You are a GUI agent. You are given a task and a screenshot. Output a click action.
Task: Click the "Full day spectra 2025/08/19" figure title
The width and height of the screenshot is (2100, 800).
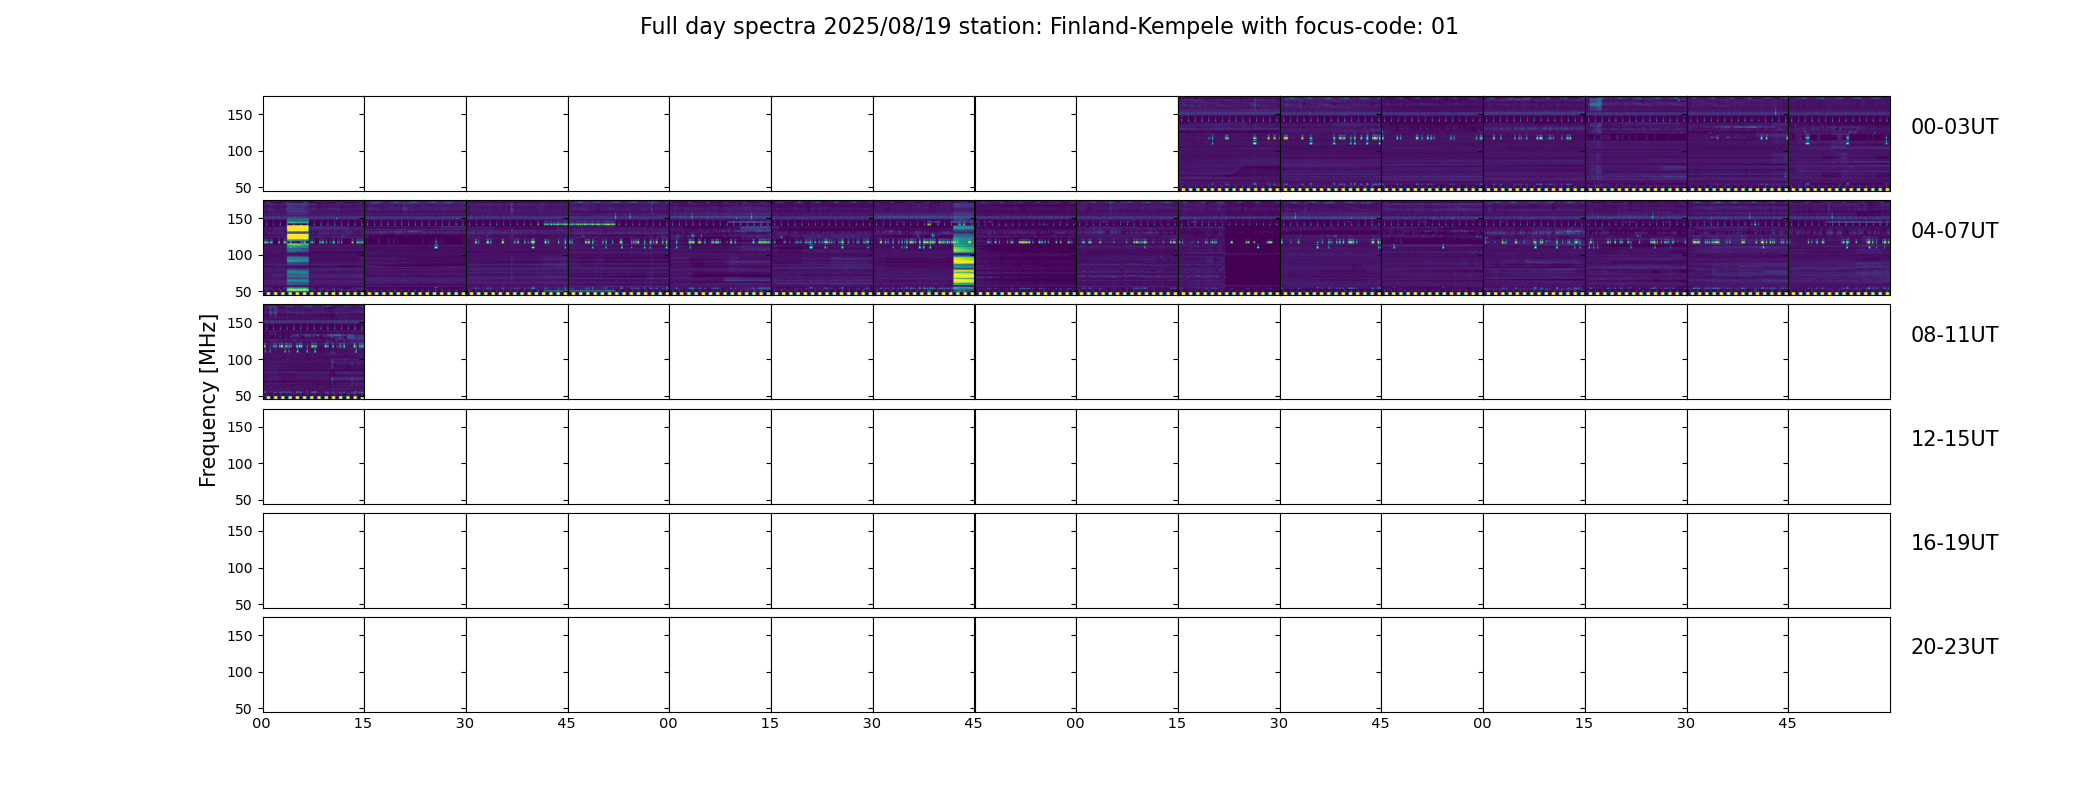coord(1049,27)
